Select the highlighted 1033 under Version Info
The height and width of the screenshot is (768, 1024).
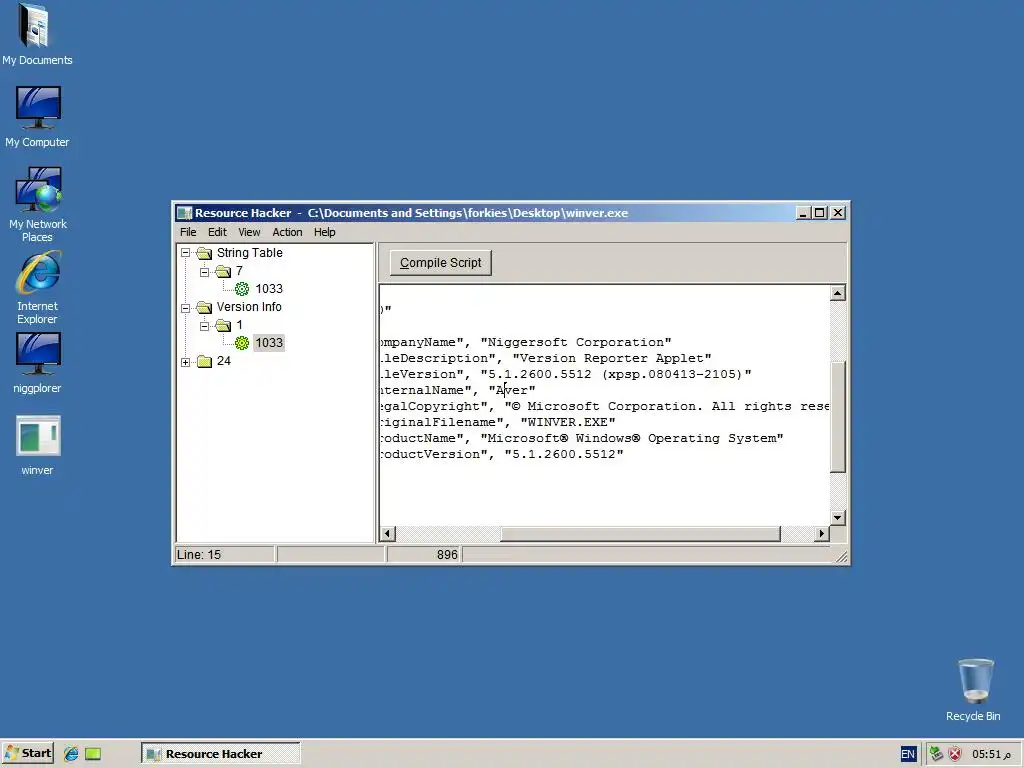pos(269,343)
